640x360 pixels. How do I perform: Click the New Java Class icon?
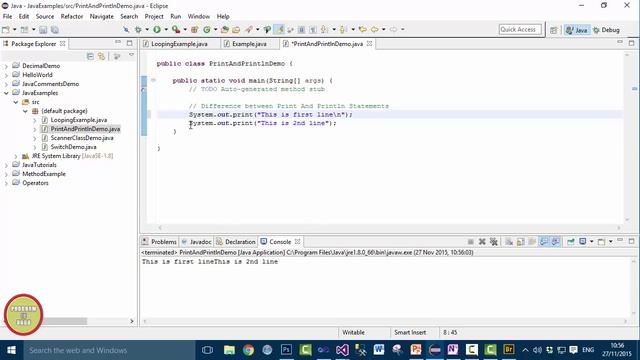tap(207, 29)
